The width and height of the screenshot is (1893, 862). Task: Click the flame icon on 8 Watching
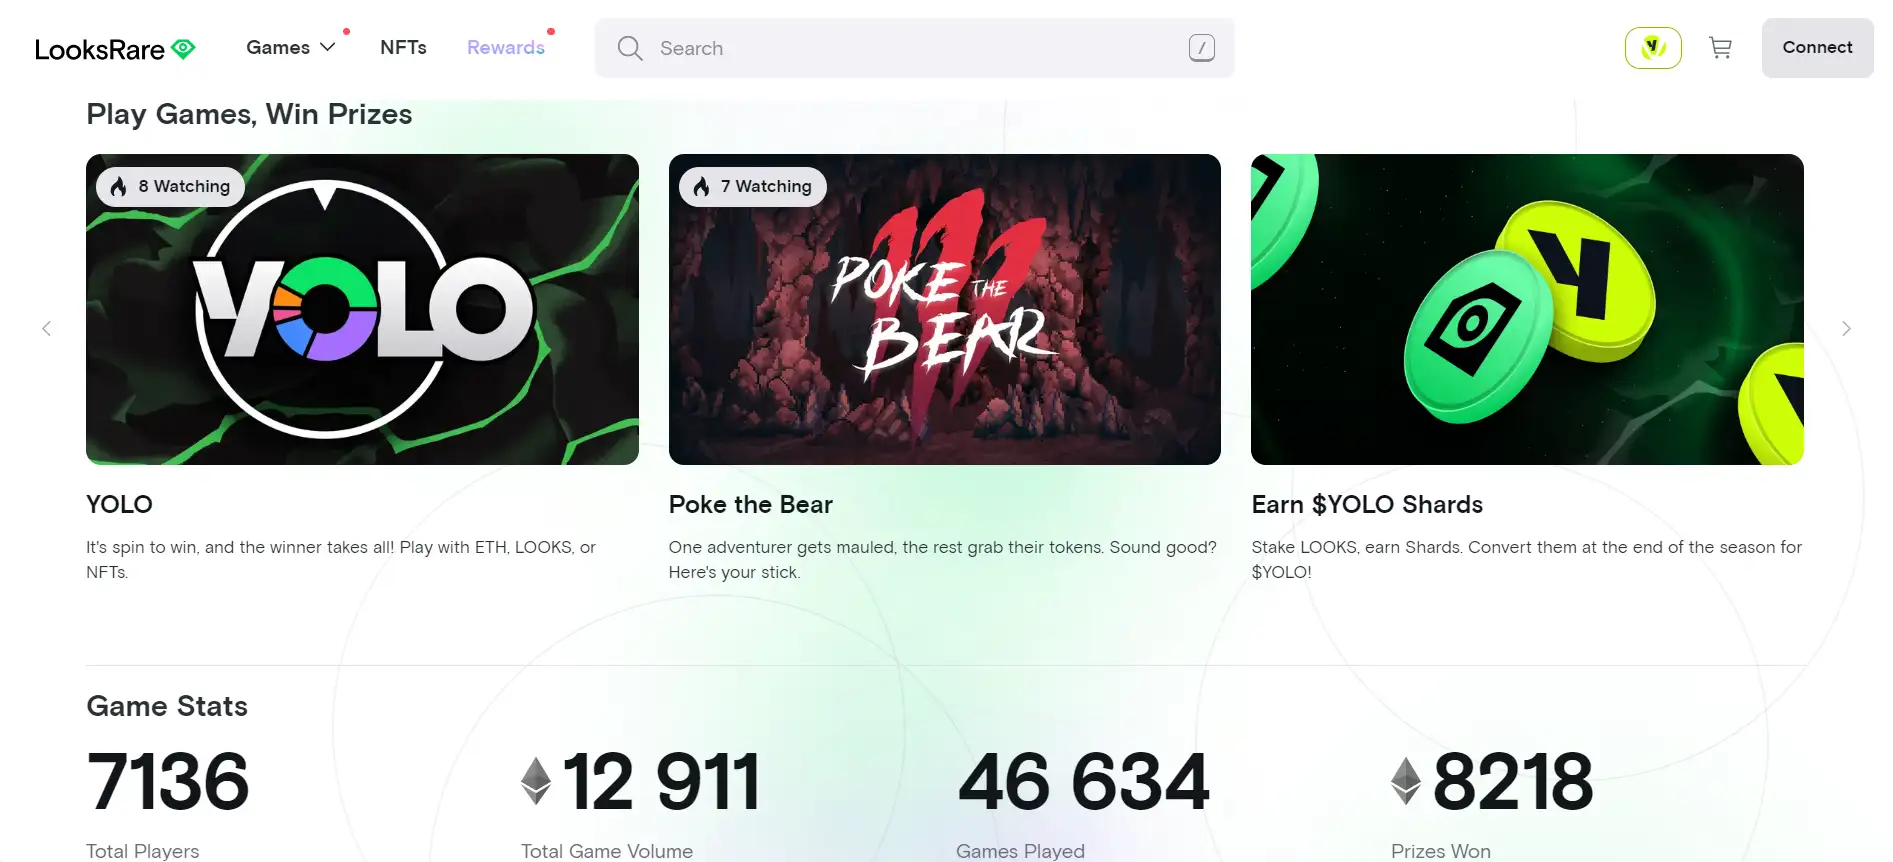tap(119, 187)
